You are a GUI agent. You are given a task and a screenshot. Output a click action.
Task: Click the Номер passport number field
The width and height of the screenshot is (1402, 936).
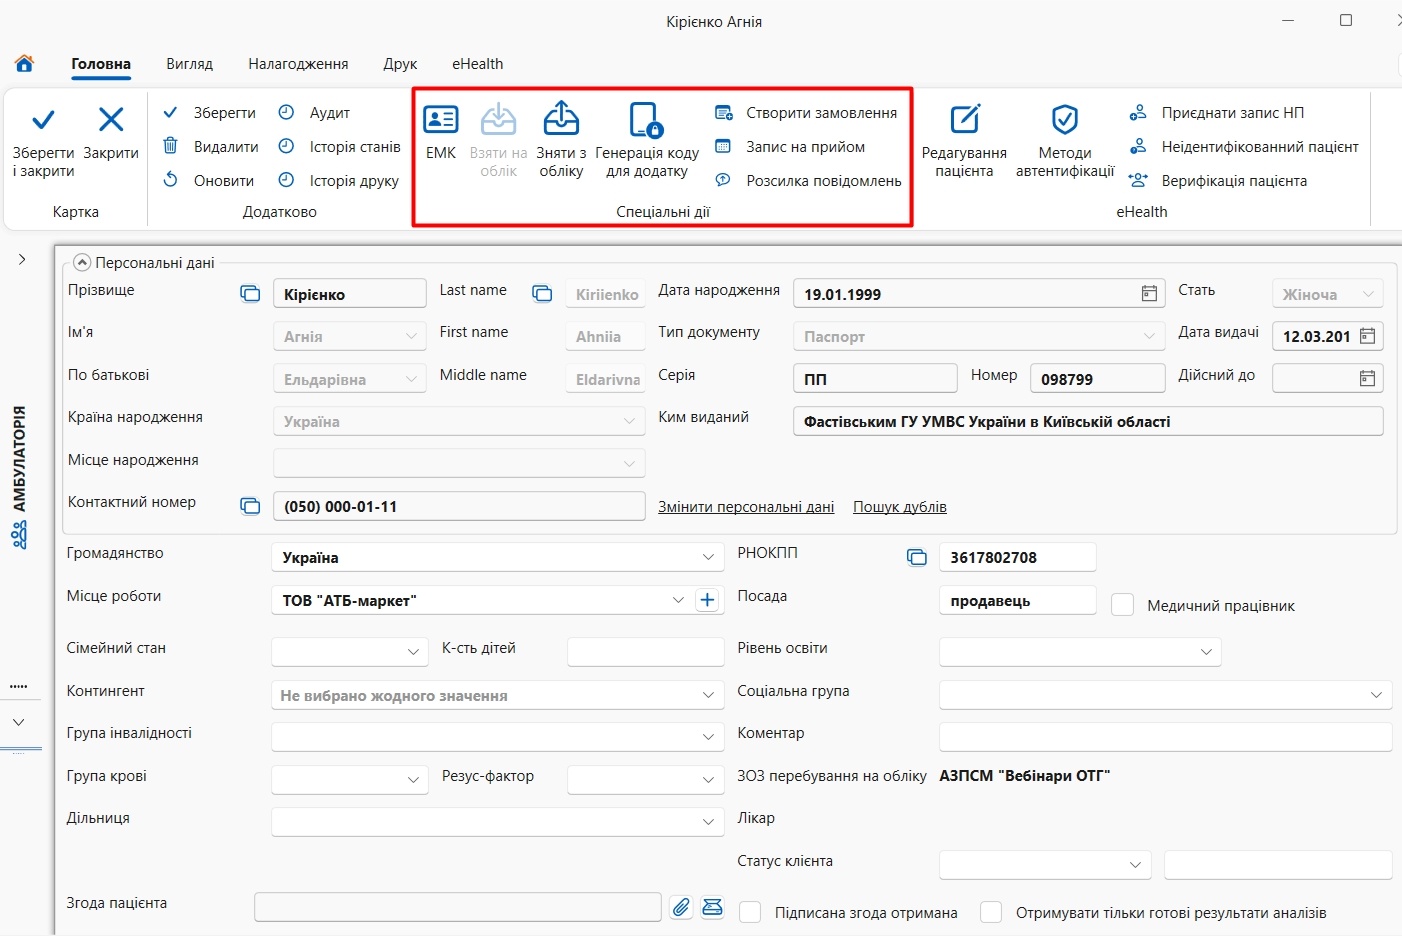tap(1097, 378)
